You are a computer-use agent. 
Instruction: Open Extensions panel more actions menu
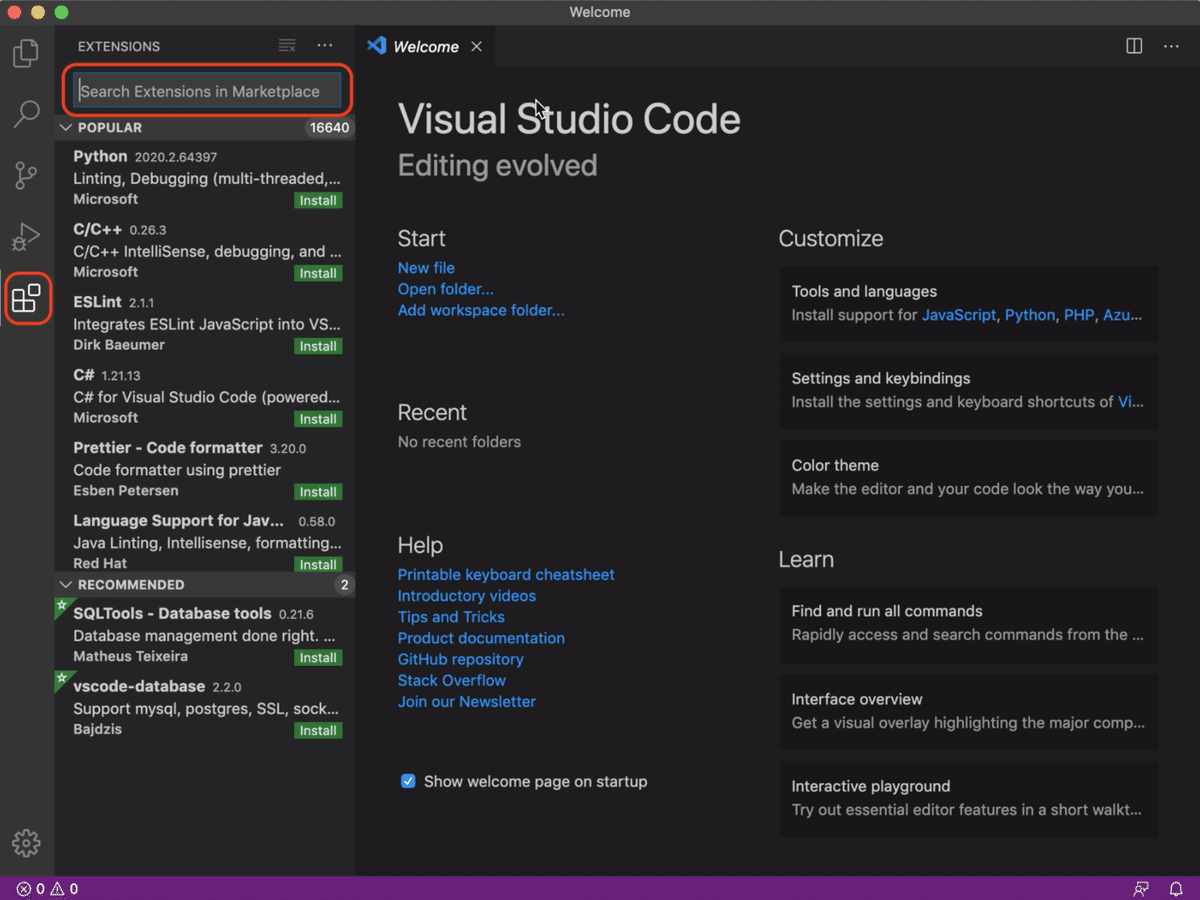(x=325, y=46)
